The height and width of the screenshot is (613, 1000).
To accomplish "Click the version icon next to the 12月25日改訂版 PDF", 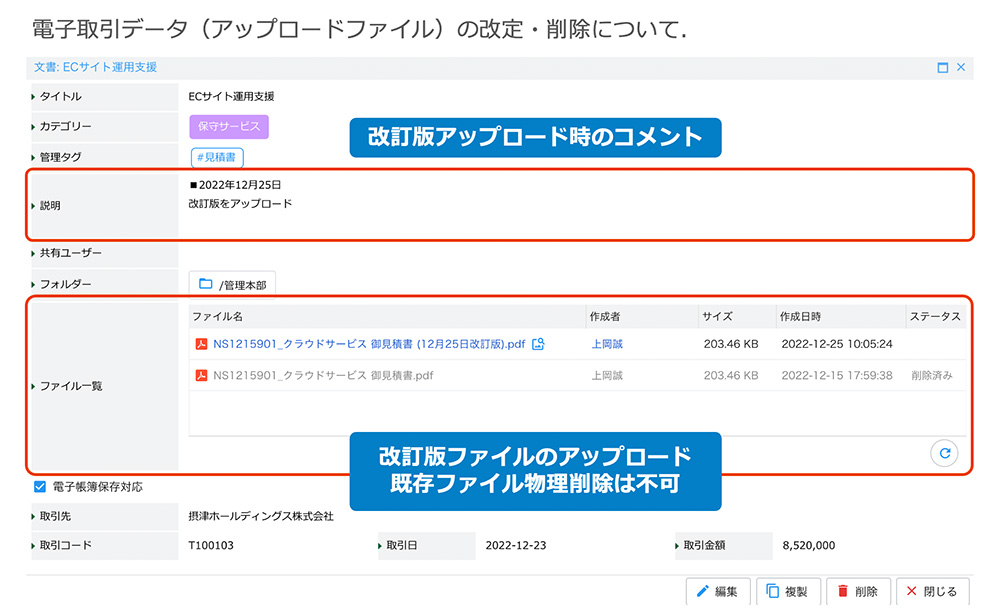I will 538,344.
